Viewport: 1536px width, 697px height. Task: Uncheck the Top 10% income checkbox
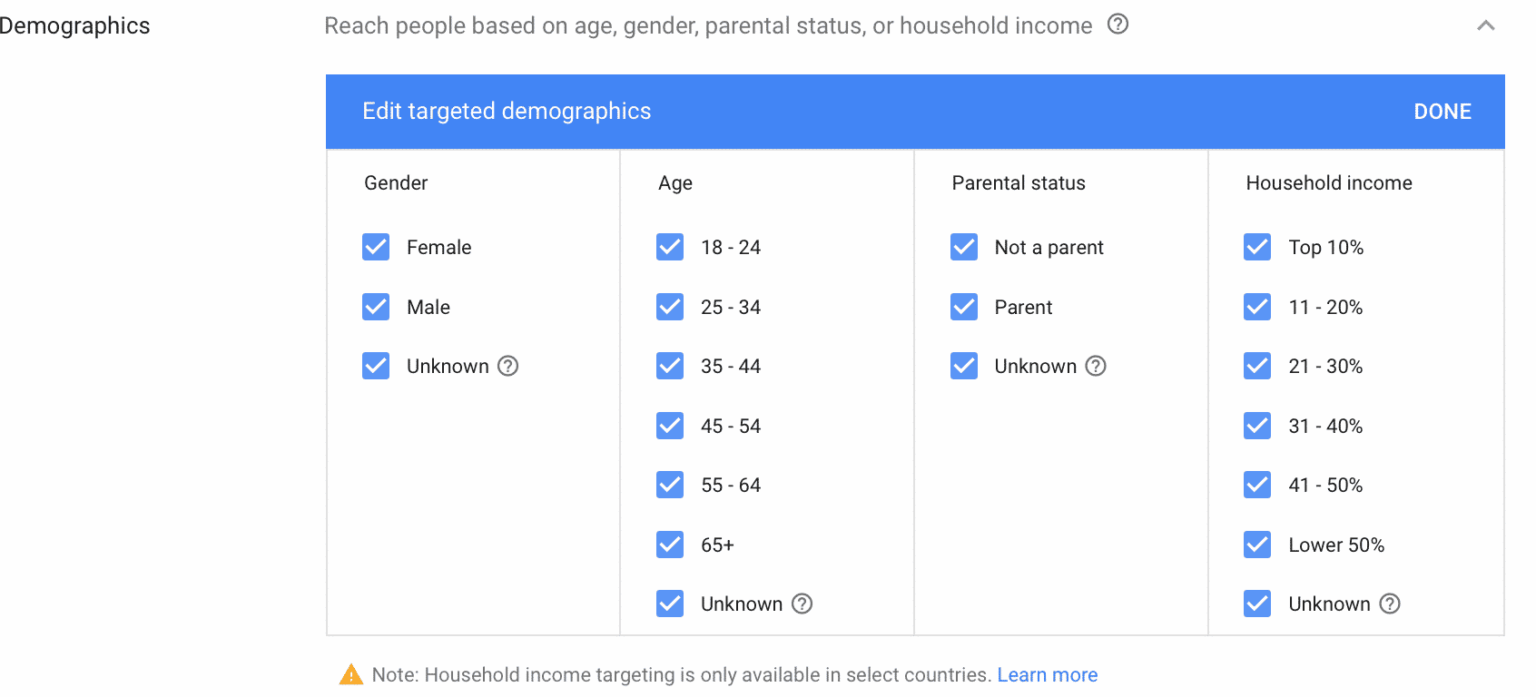[1257, 247]
